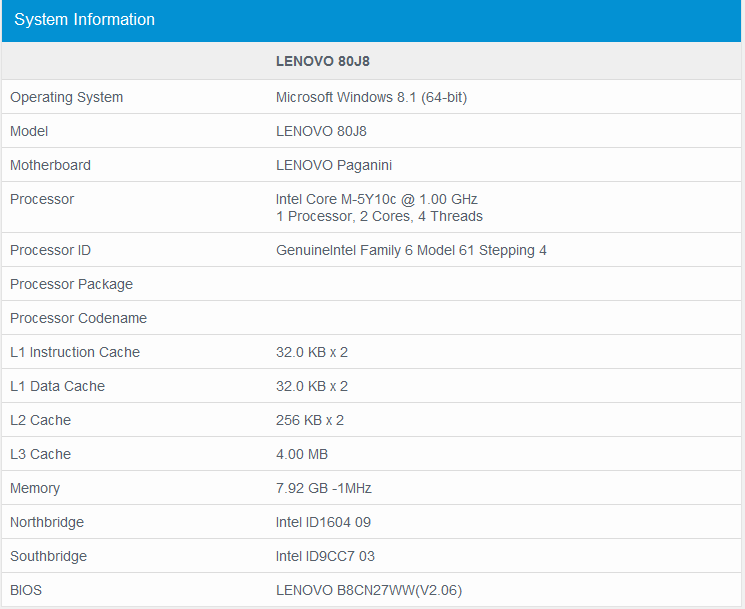Click the Intel ID9CC7 03 Southbridge value
This screenshot has height=609, width=745.
point(325,556)
